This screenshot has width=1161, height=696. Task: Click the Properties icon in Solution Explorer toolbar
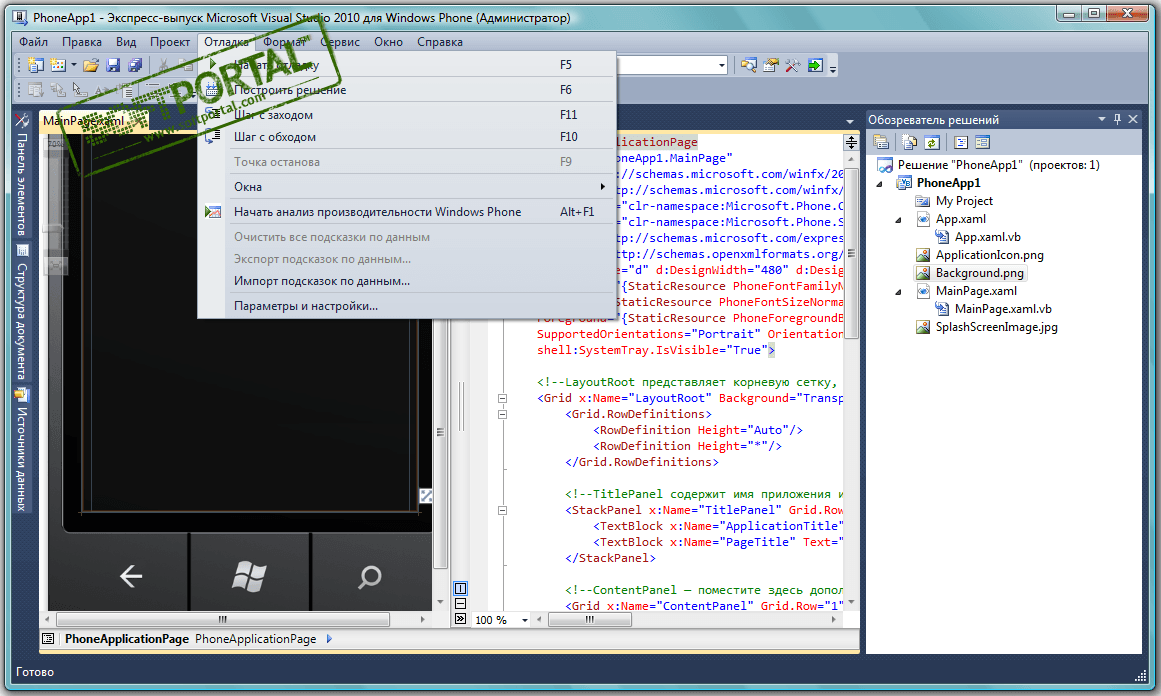881,142
